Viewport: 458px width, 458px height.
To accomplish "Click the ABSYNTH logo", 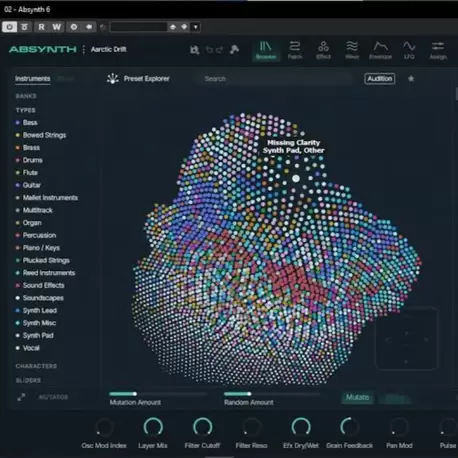I will point(43,49).
